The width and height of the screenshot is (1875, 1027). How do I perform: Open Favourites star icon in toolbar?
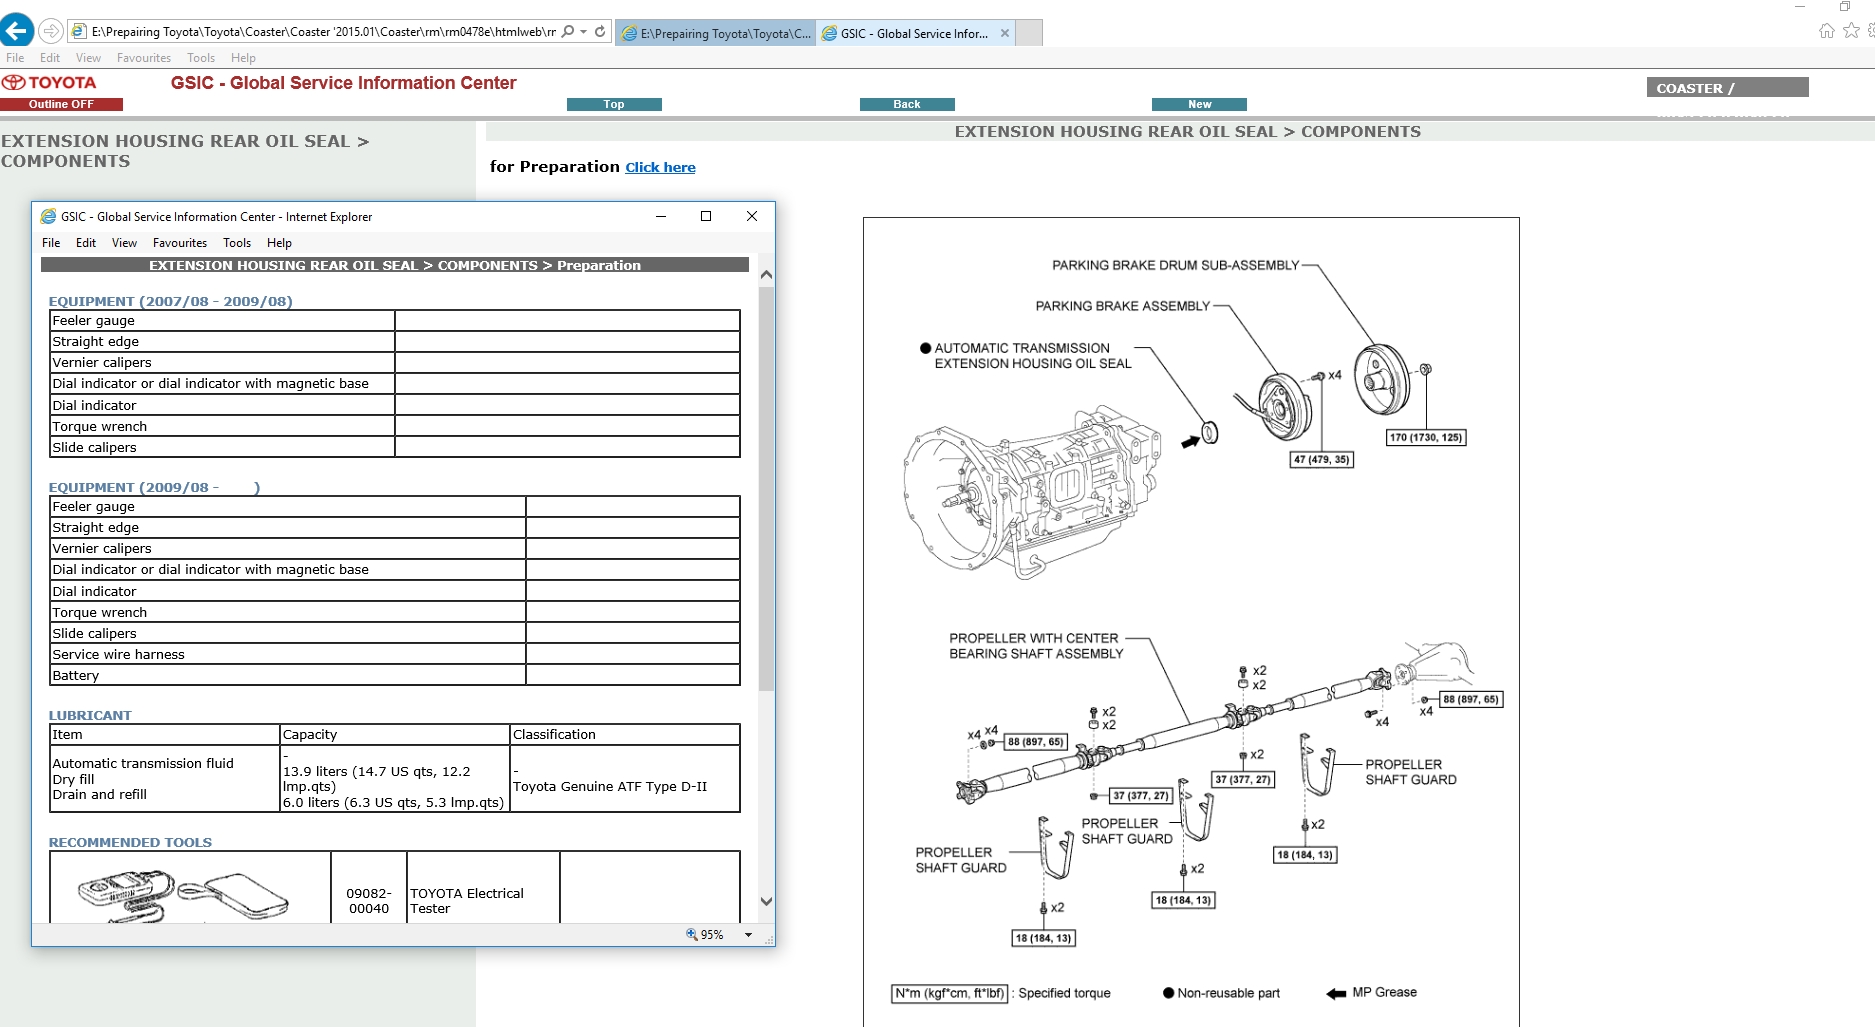click(x=1851, y=31)
